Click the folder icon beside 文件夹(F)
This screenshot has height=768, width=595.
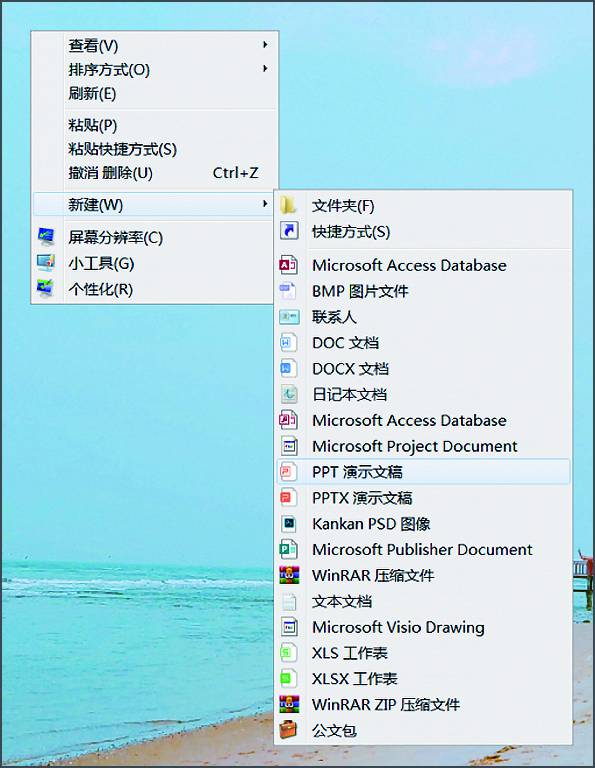pyautogui.click(x=288, y=205)
